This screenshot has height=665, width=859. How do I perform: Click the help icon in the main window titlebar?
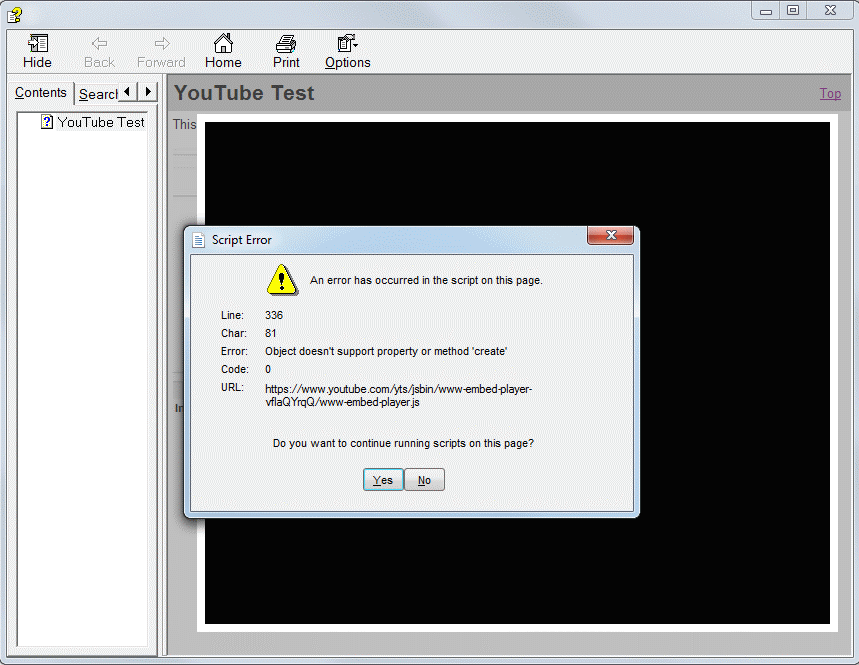(x=14, y=14)
